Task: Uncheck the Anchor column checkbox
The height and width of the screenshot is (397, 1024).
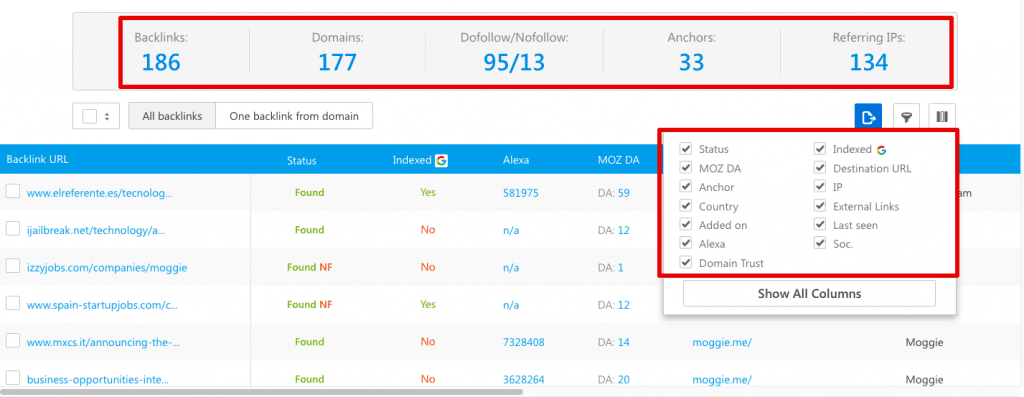Action: pyautogui.click(x=685, y=187)
